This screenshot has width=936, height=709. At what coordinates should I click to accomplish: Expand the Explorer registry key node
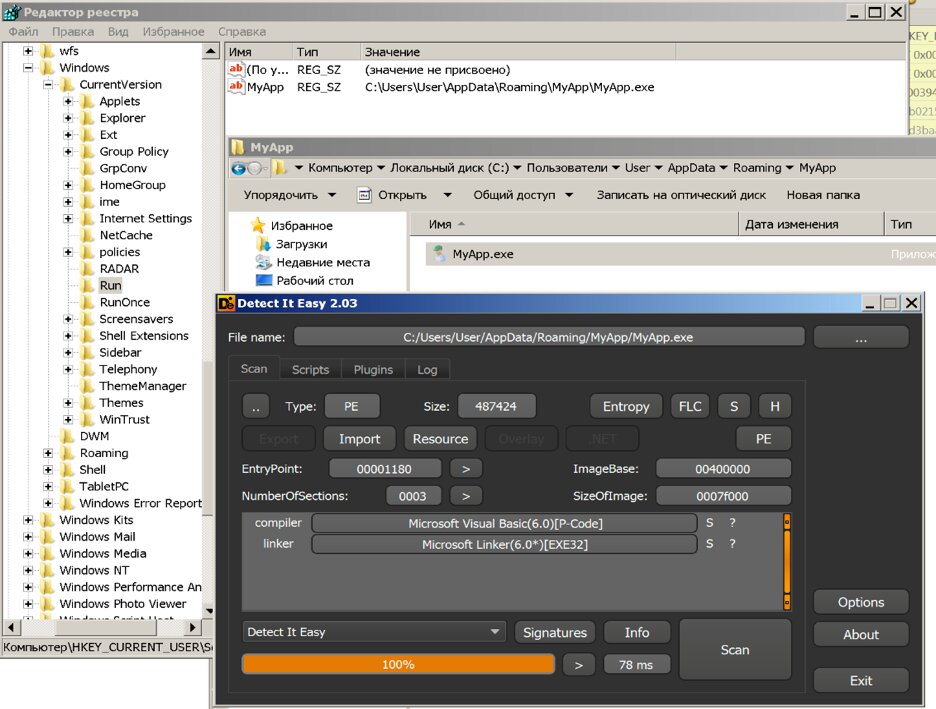68,118
